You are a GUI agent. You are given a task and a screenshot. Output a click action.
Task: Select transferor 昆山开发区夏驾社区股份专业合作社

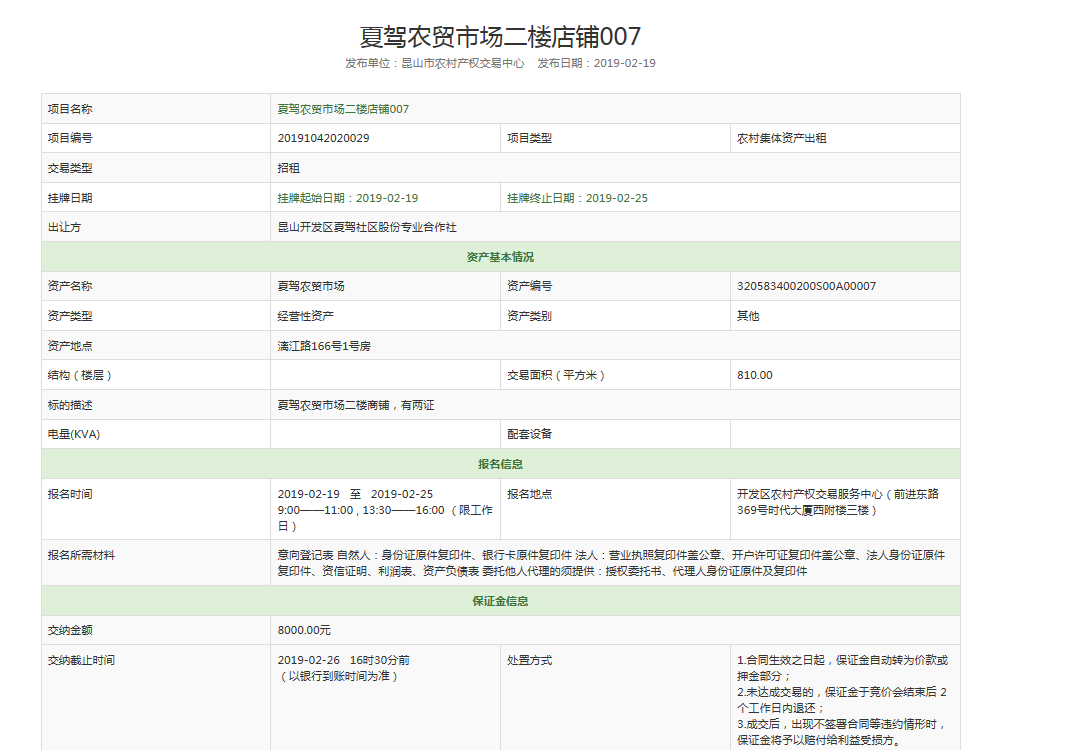coord(367,227)
